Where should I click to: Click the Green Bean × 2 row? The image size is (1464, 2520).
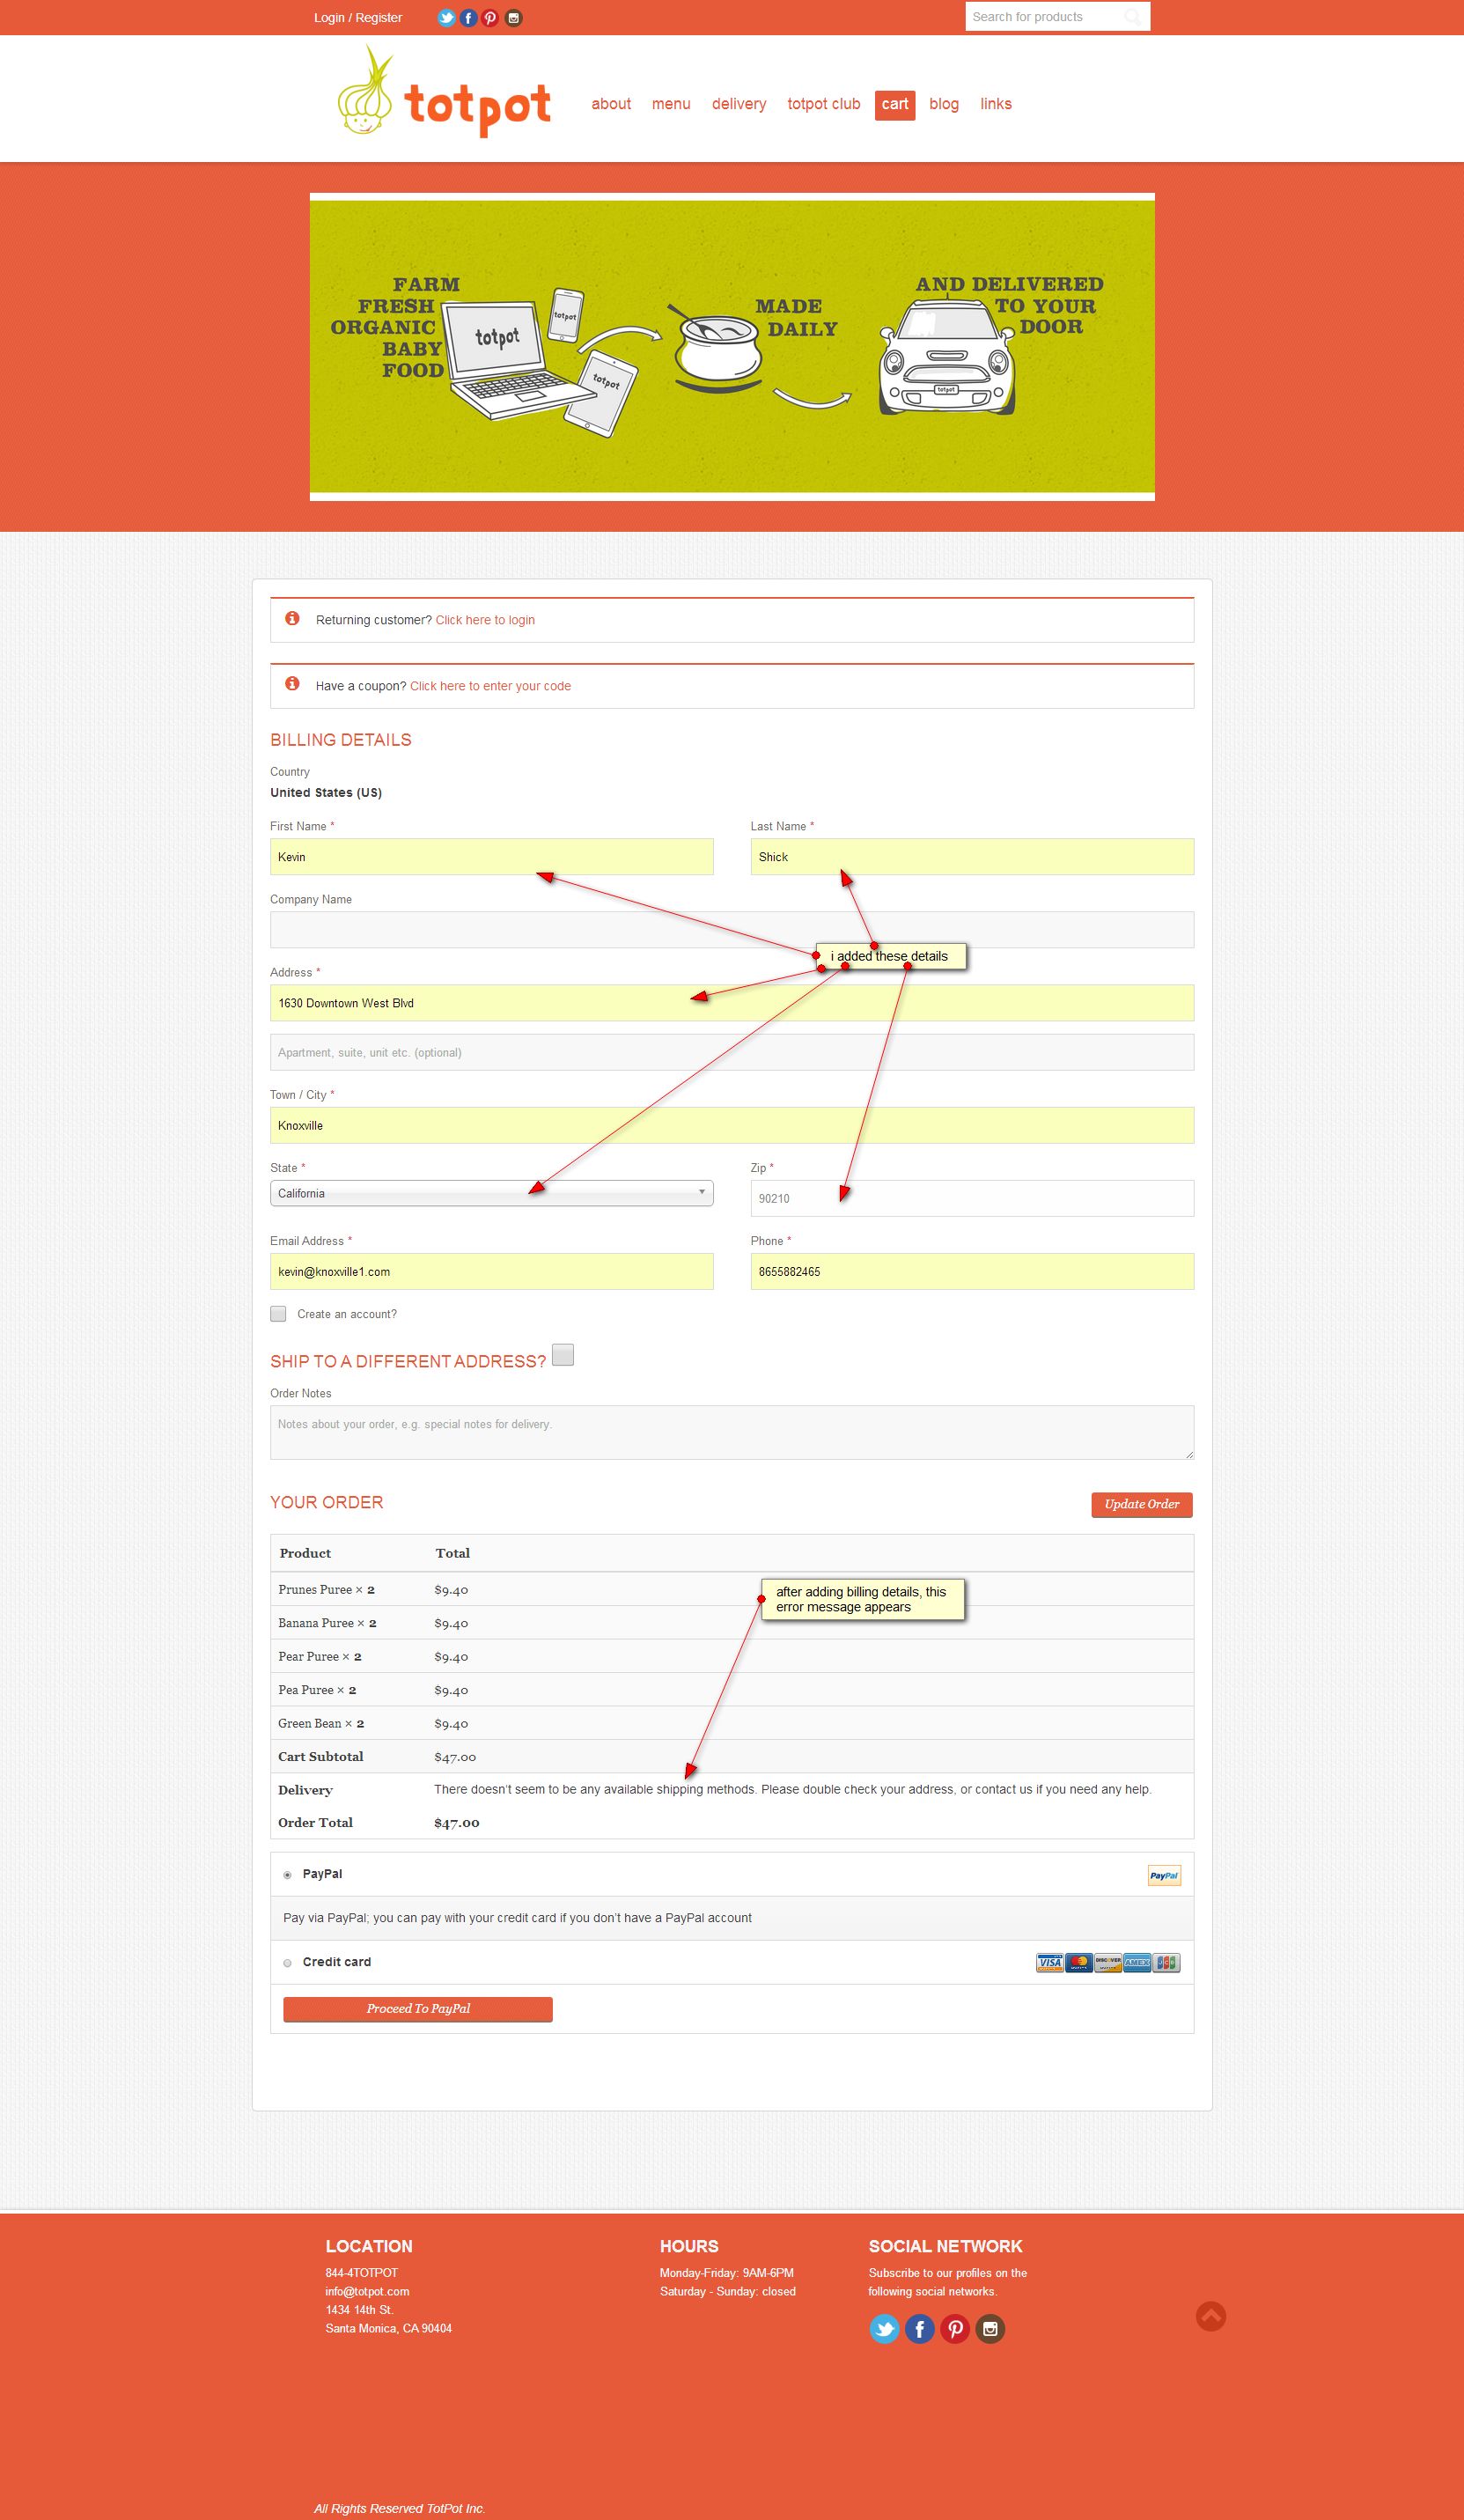732,1723
